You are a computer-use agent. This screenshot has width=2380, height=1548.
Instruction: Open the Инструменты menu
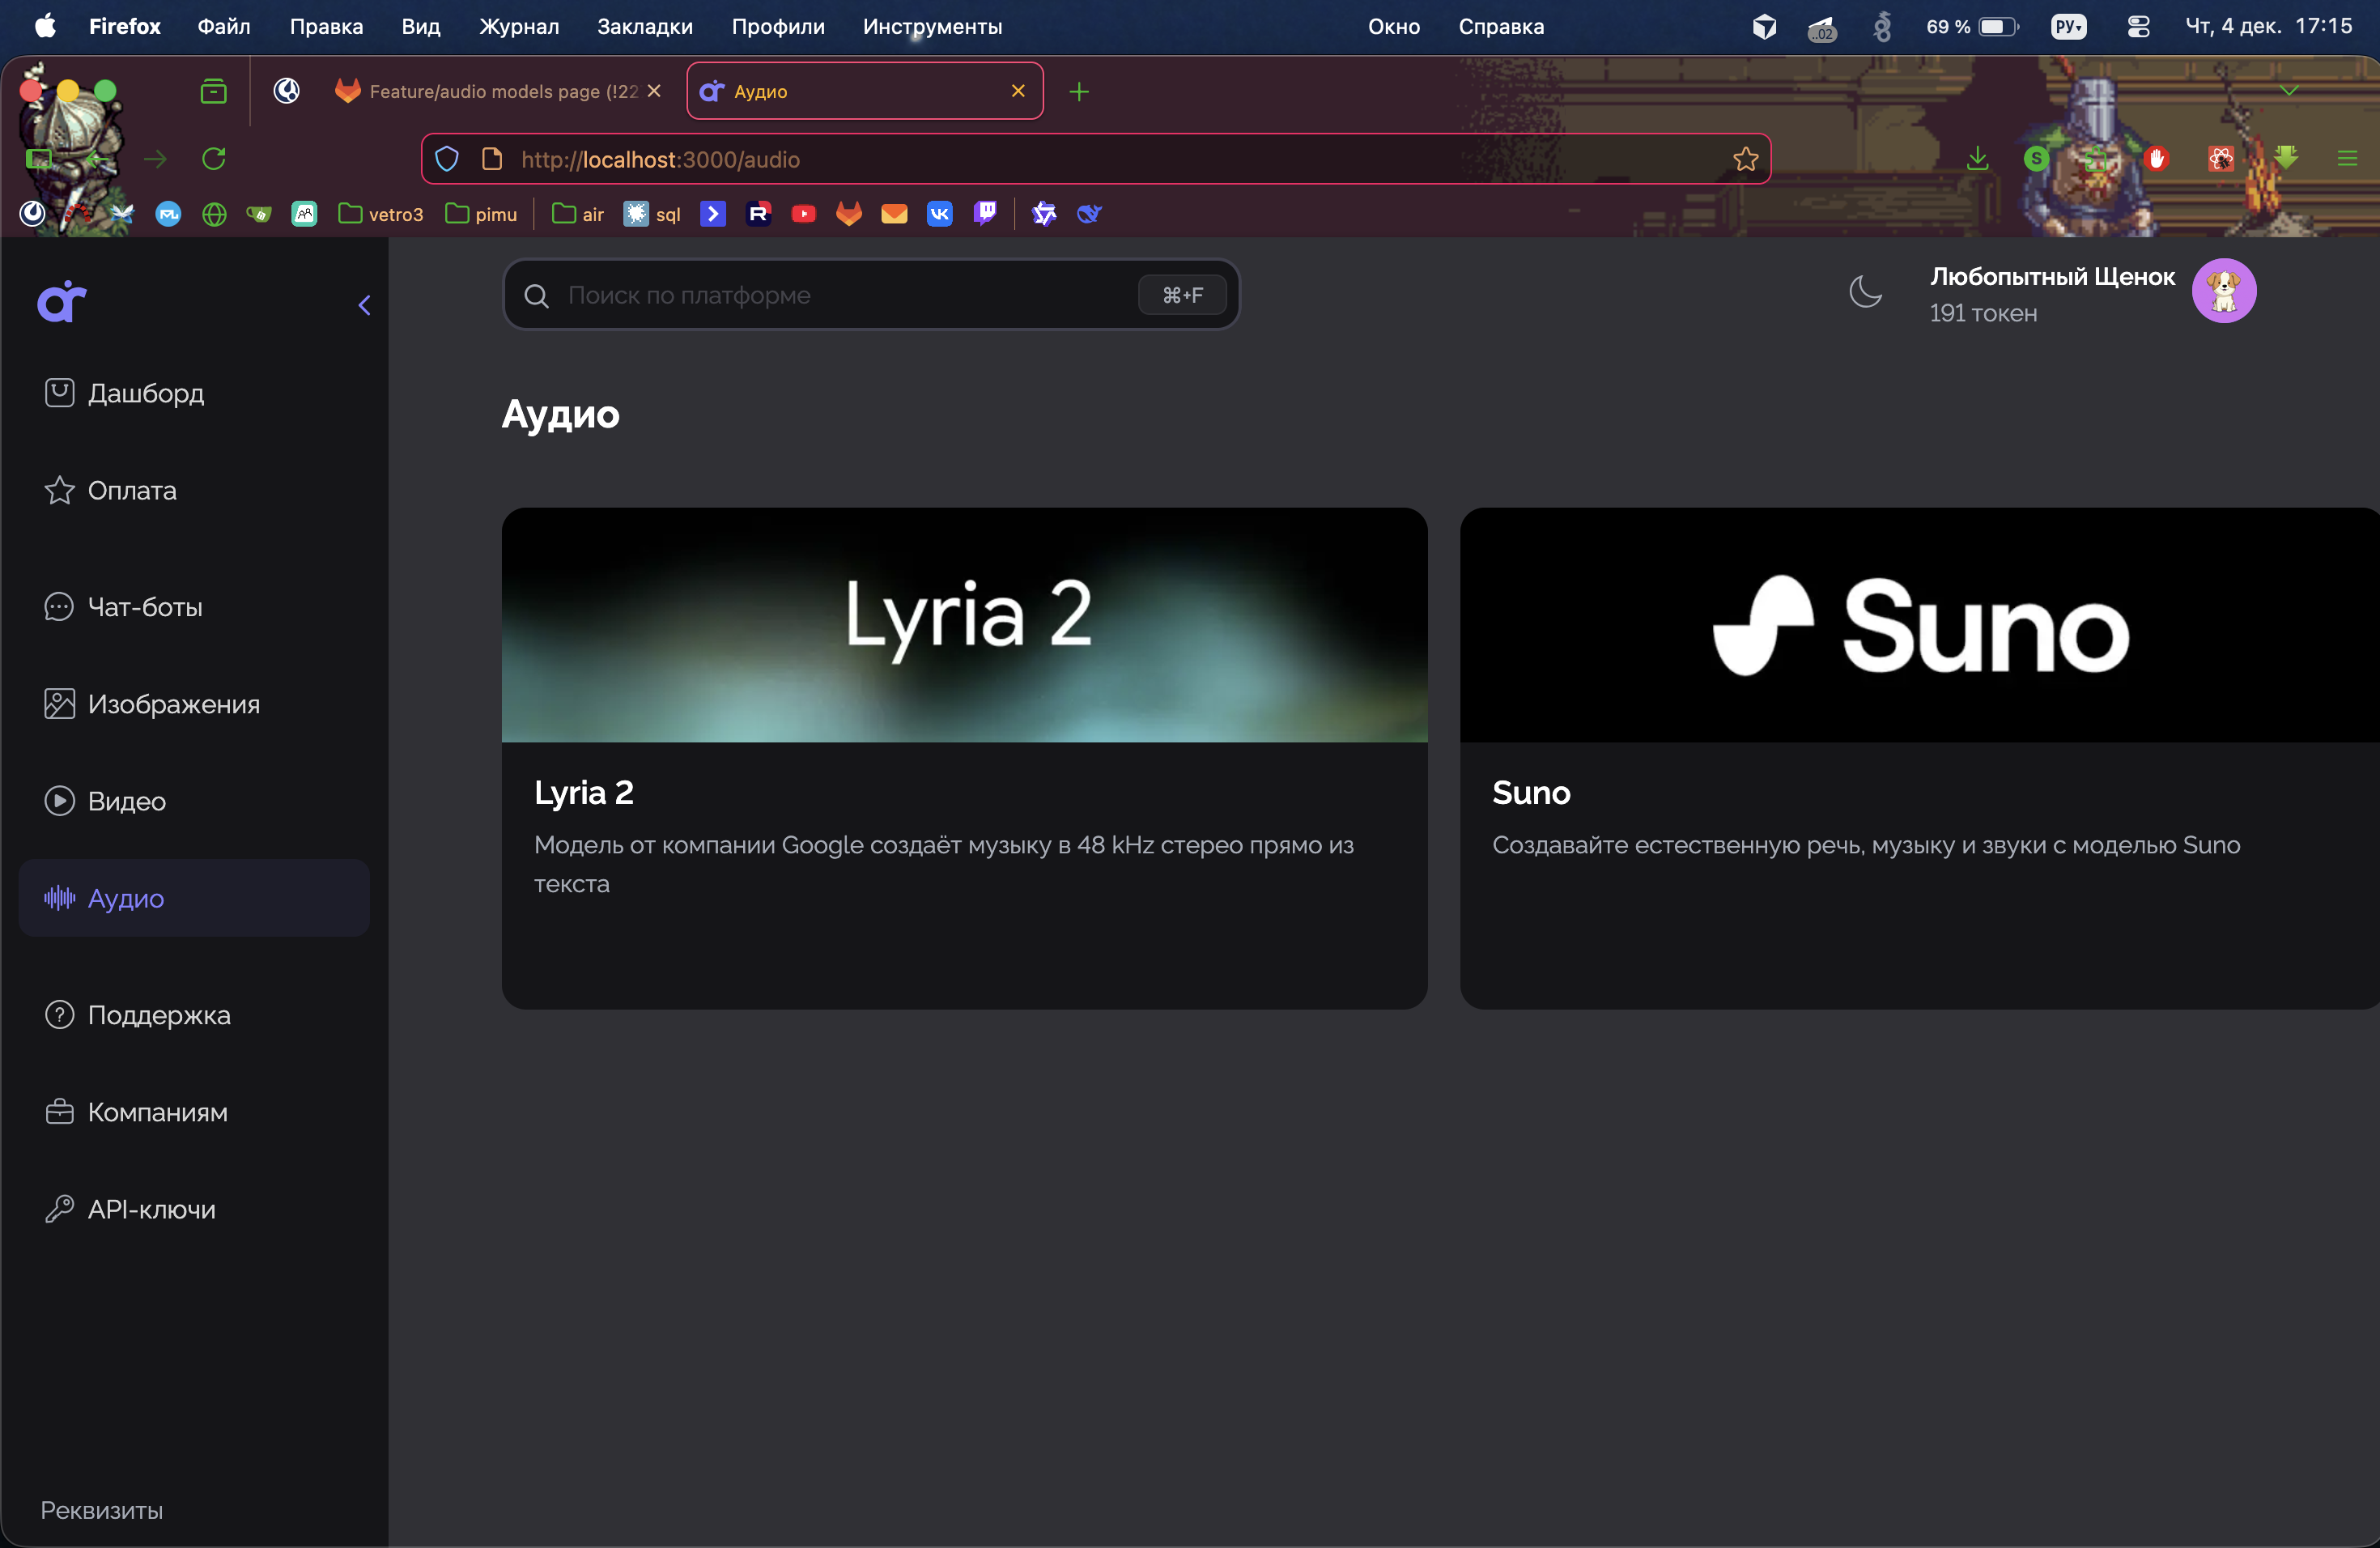pyautogui.click(x=932, y=27)
